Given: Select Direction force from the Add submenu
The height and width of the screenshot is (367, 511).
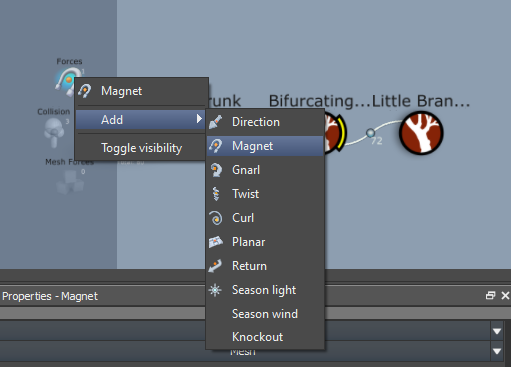Looking at the screenshot, I should click(x=265, y=122).
